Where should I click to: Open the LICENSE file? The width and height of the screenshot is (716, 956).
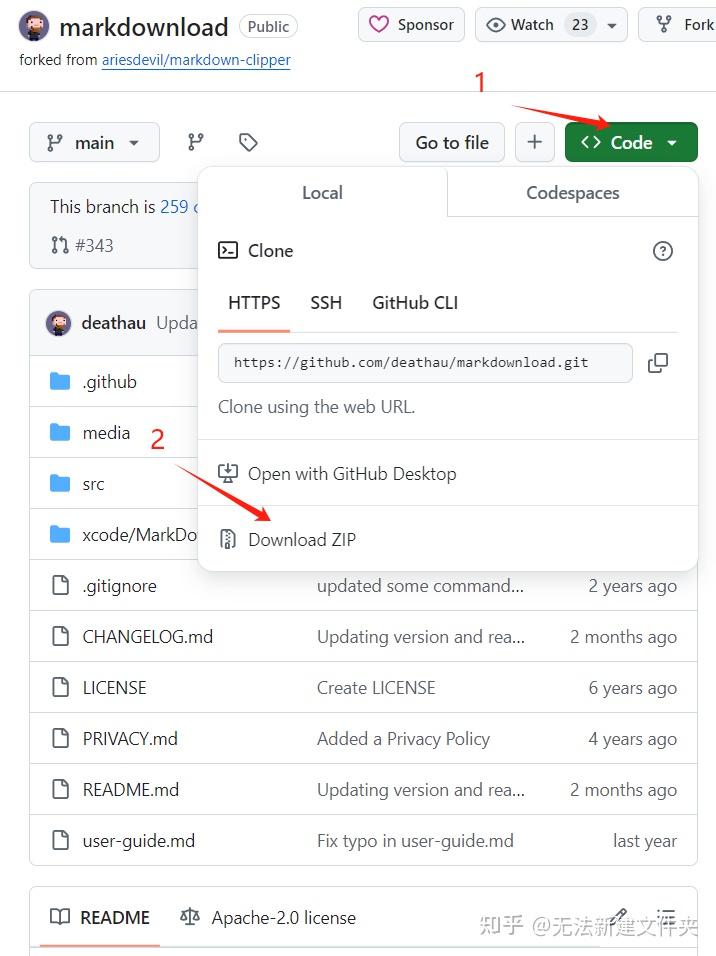click(x=114, y=688)
